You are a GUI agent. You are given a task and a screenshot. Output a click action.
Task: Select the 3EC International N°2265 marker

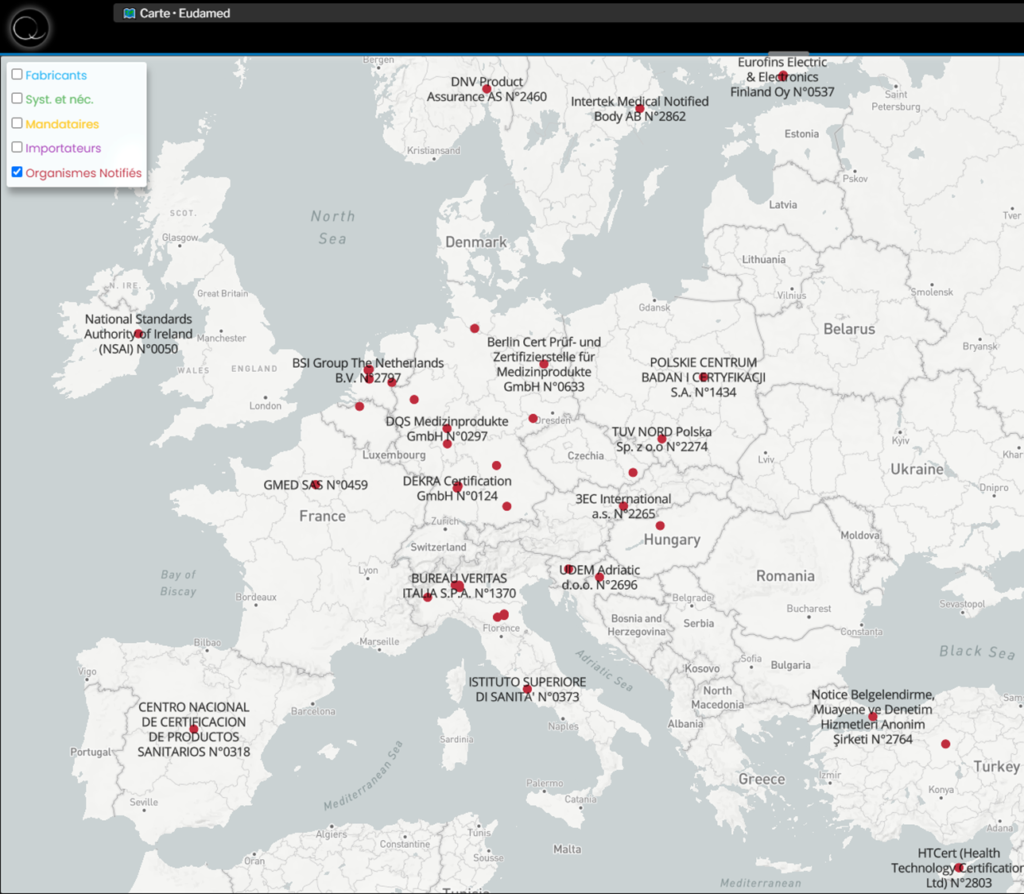click(623, 506)
